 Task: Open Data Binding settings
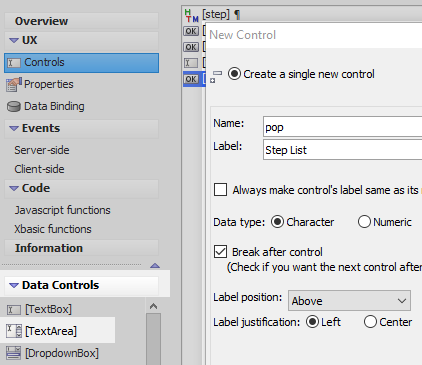pyautogui.click(x=54, y=106)
